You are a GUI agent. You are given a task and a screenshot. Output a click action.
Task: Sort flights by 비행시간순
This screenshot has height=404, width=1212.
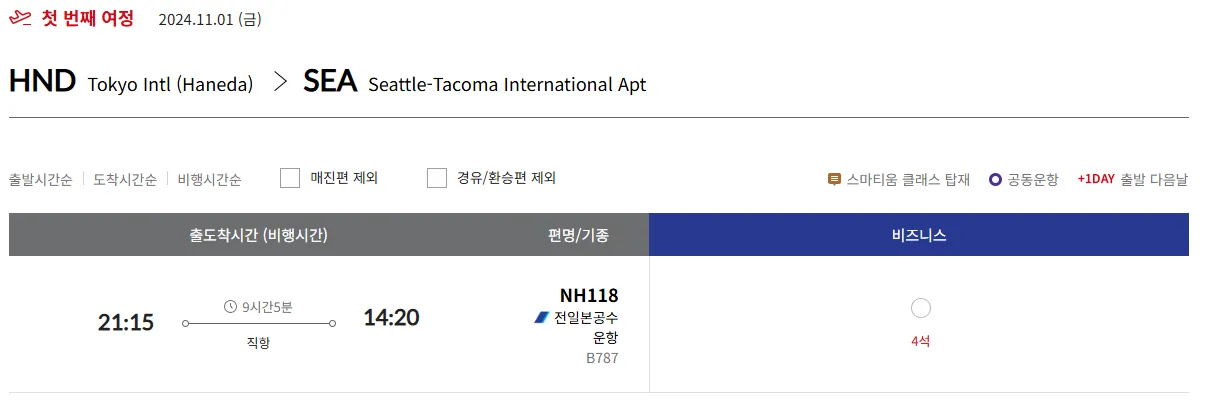(x=209, y=180)
